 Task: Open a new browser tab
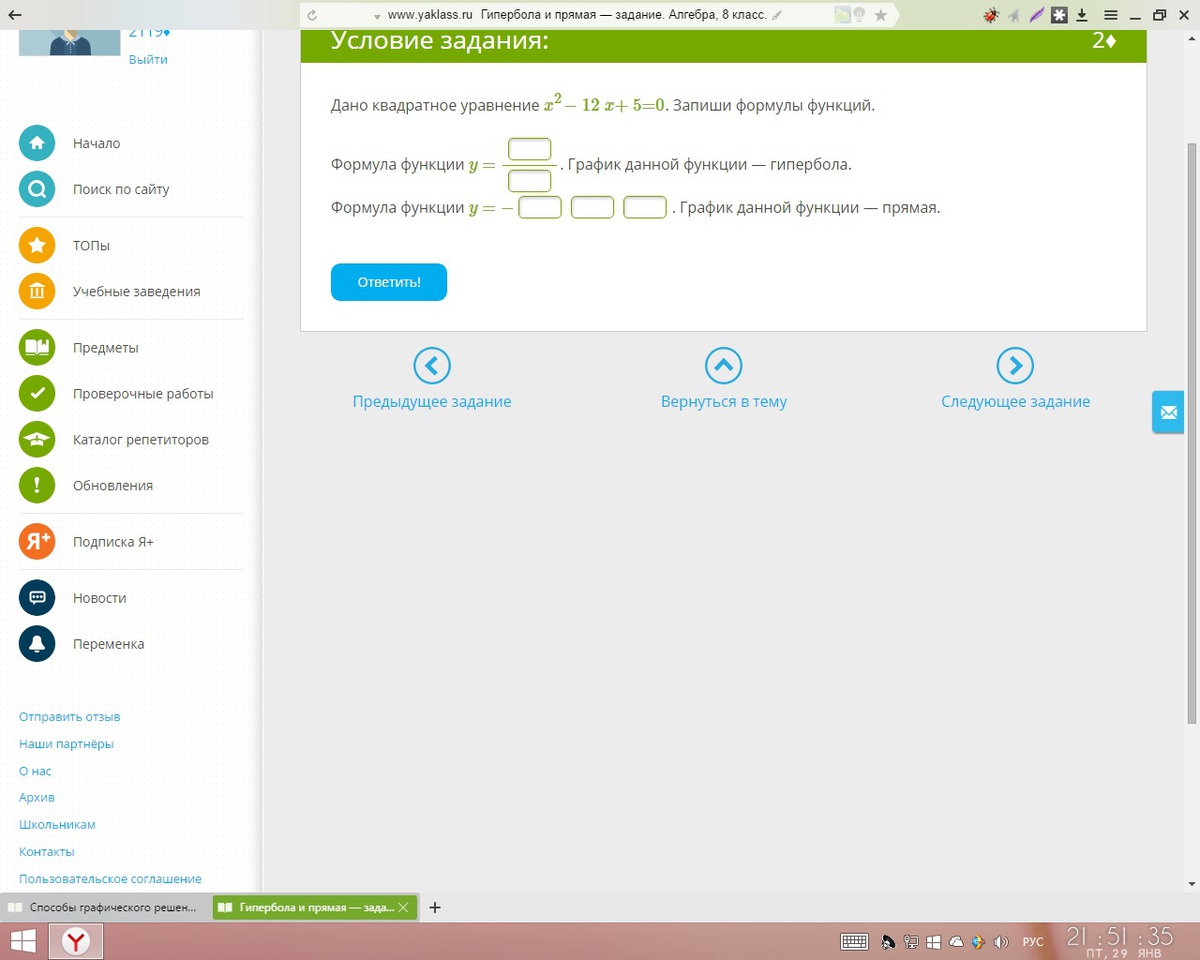pos(435,908)
